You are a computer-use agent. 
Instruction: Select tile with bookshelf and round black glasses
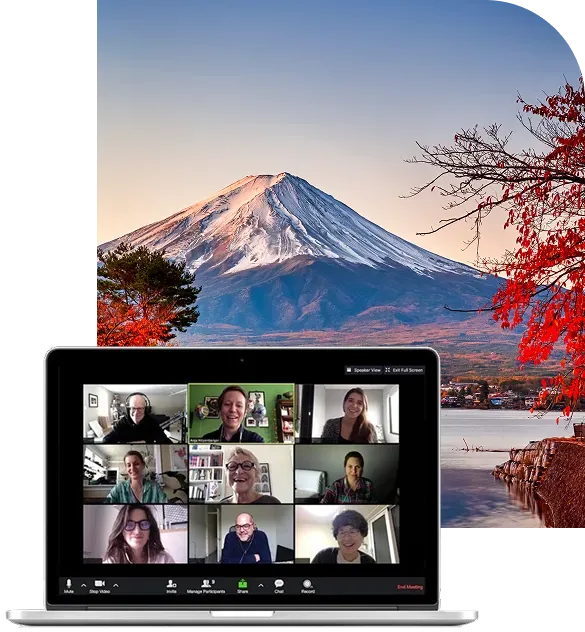coord(241,474)
